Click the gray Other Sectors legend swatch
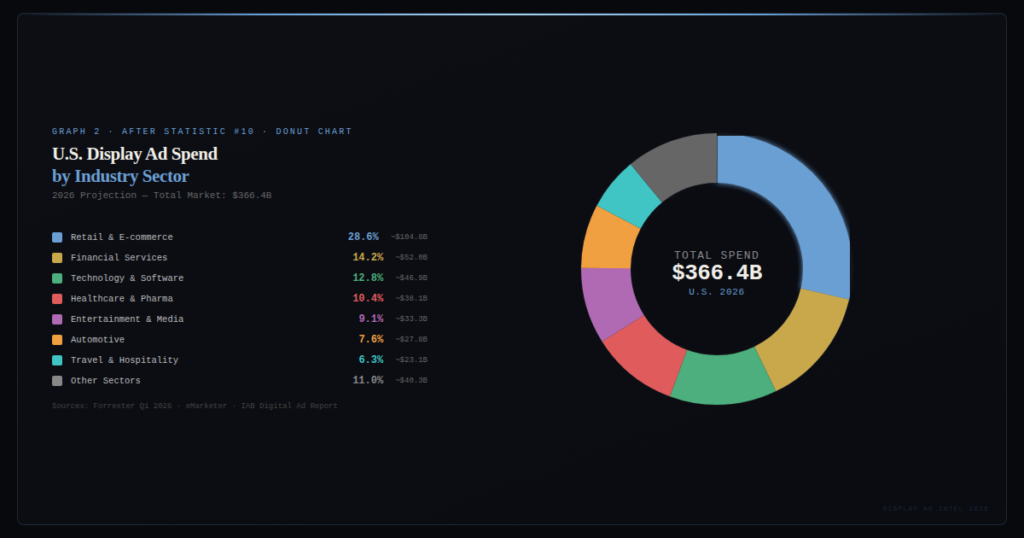Screen dimensions: 1024x538 point(57,381)
